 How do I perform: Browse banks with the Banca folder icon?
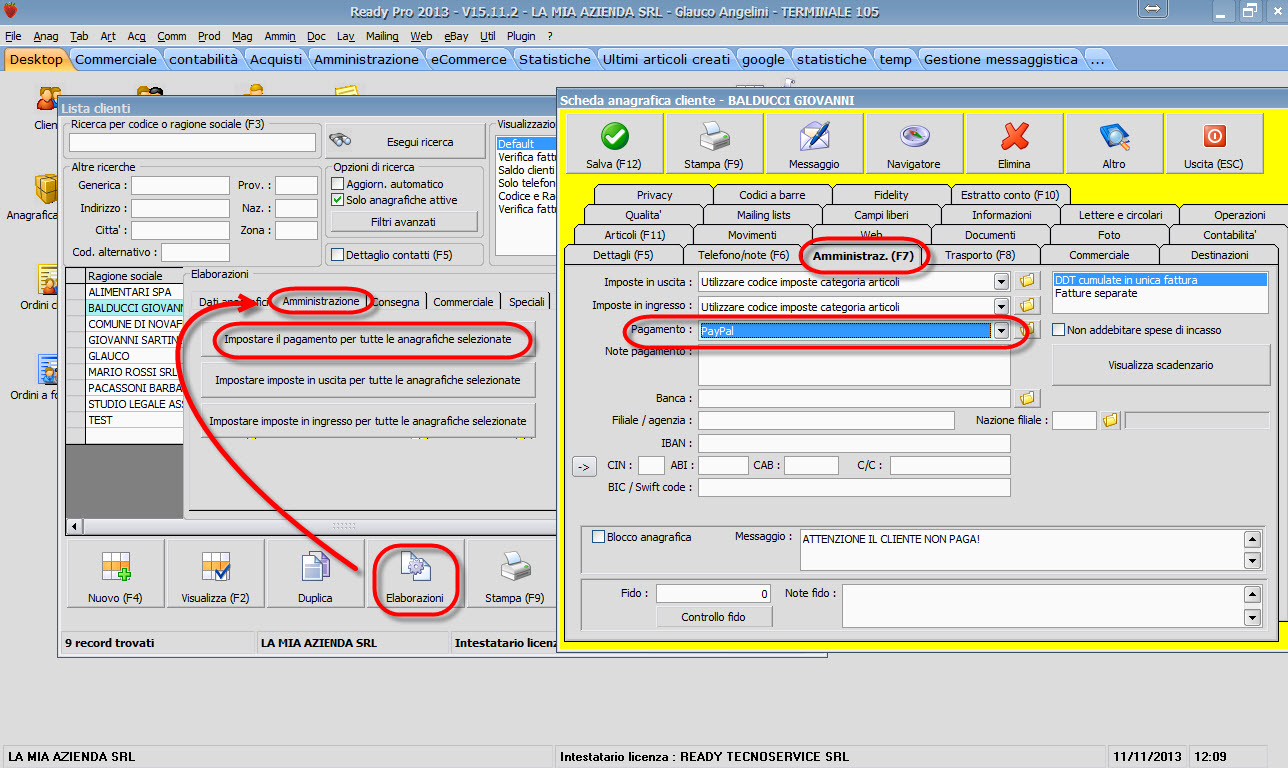[1027, 398]
